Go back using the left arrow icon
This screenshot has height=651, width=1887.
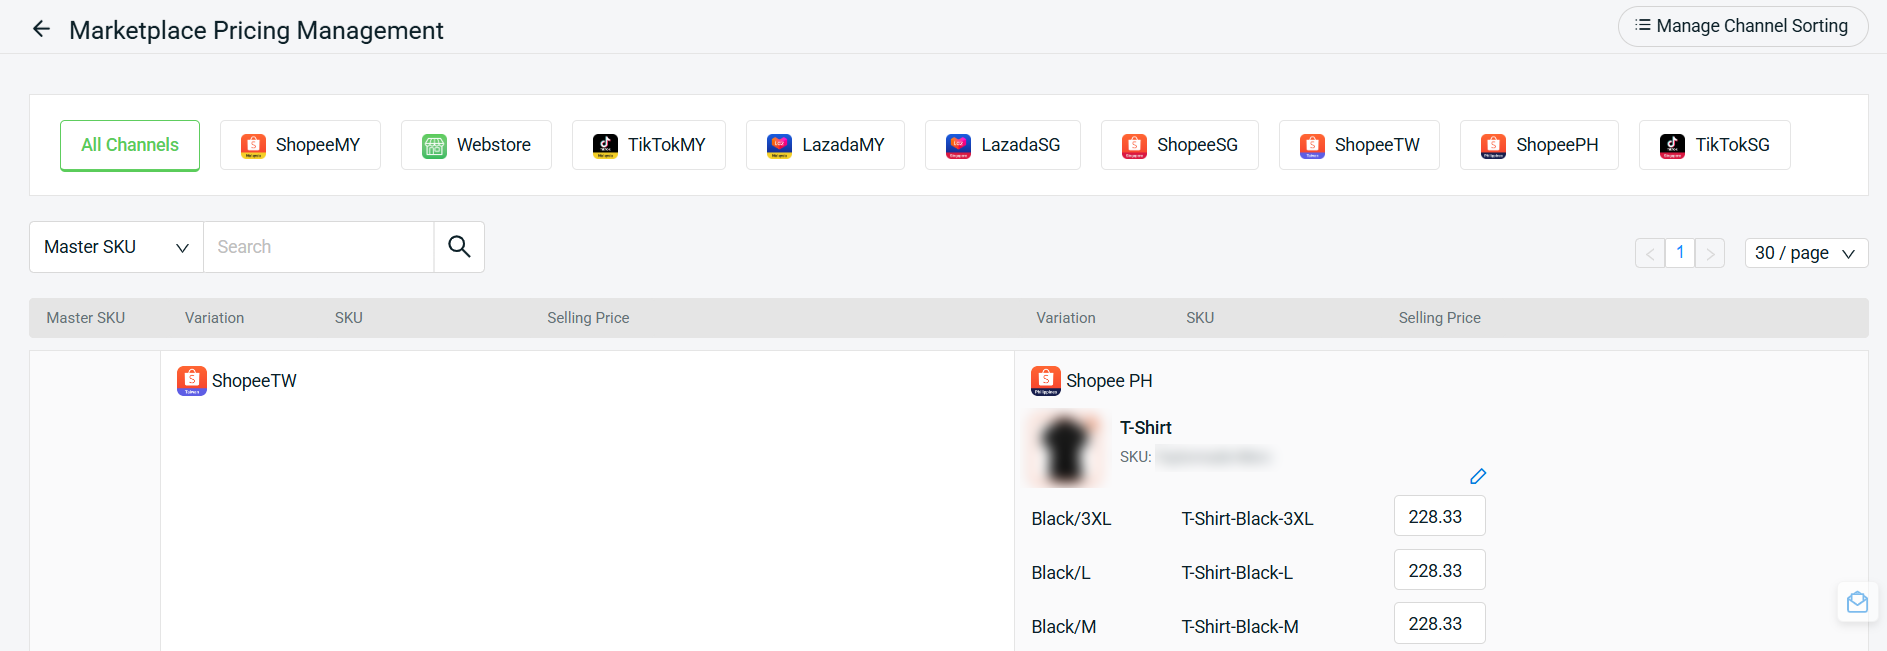[x=41, y=29]
